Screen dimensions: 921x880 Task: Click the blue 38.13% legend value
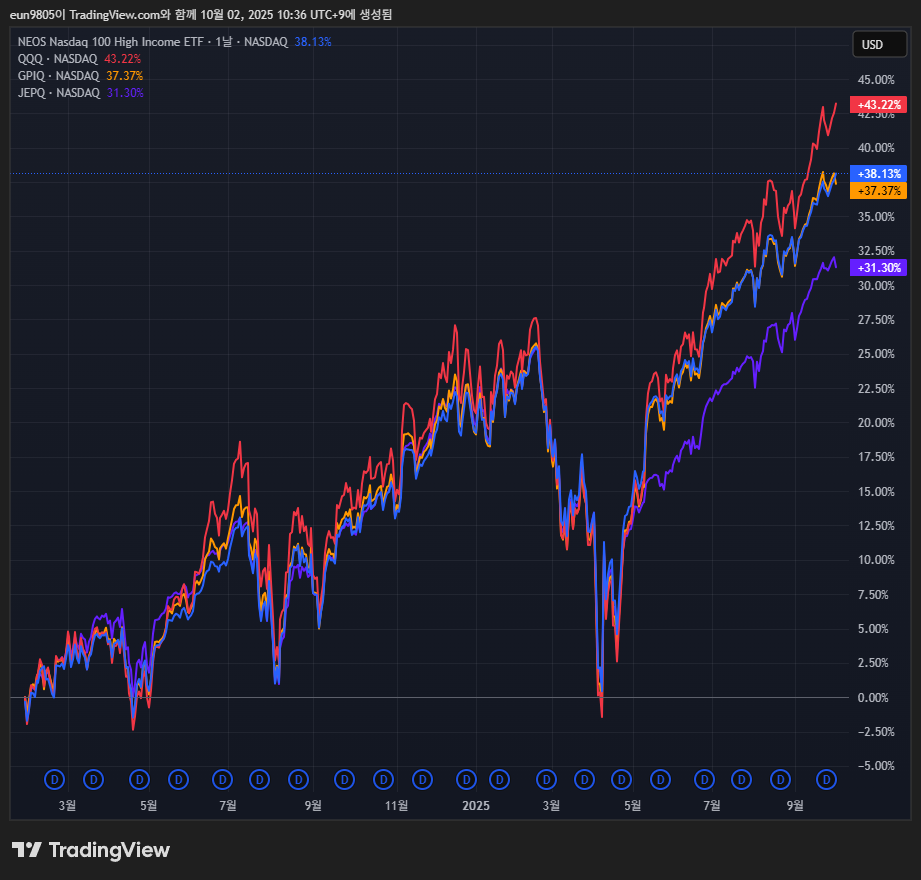[x=313, y=42]
